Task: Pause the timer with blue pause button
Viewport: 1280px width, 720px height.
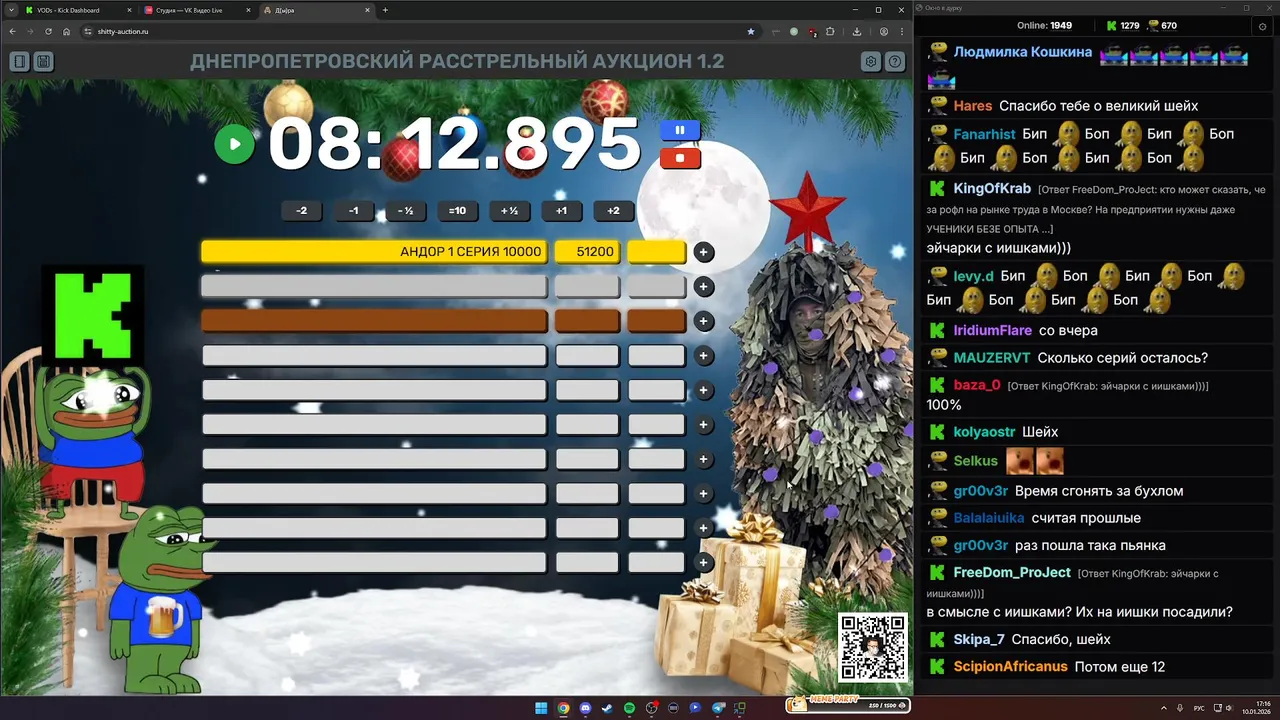Action: tap(680, 130)
